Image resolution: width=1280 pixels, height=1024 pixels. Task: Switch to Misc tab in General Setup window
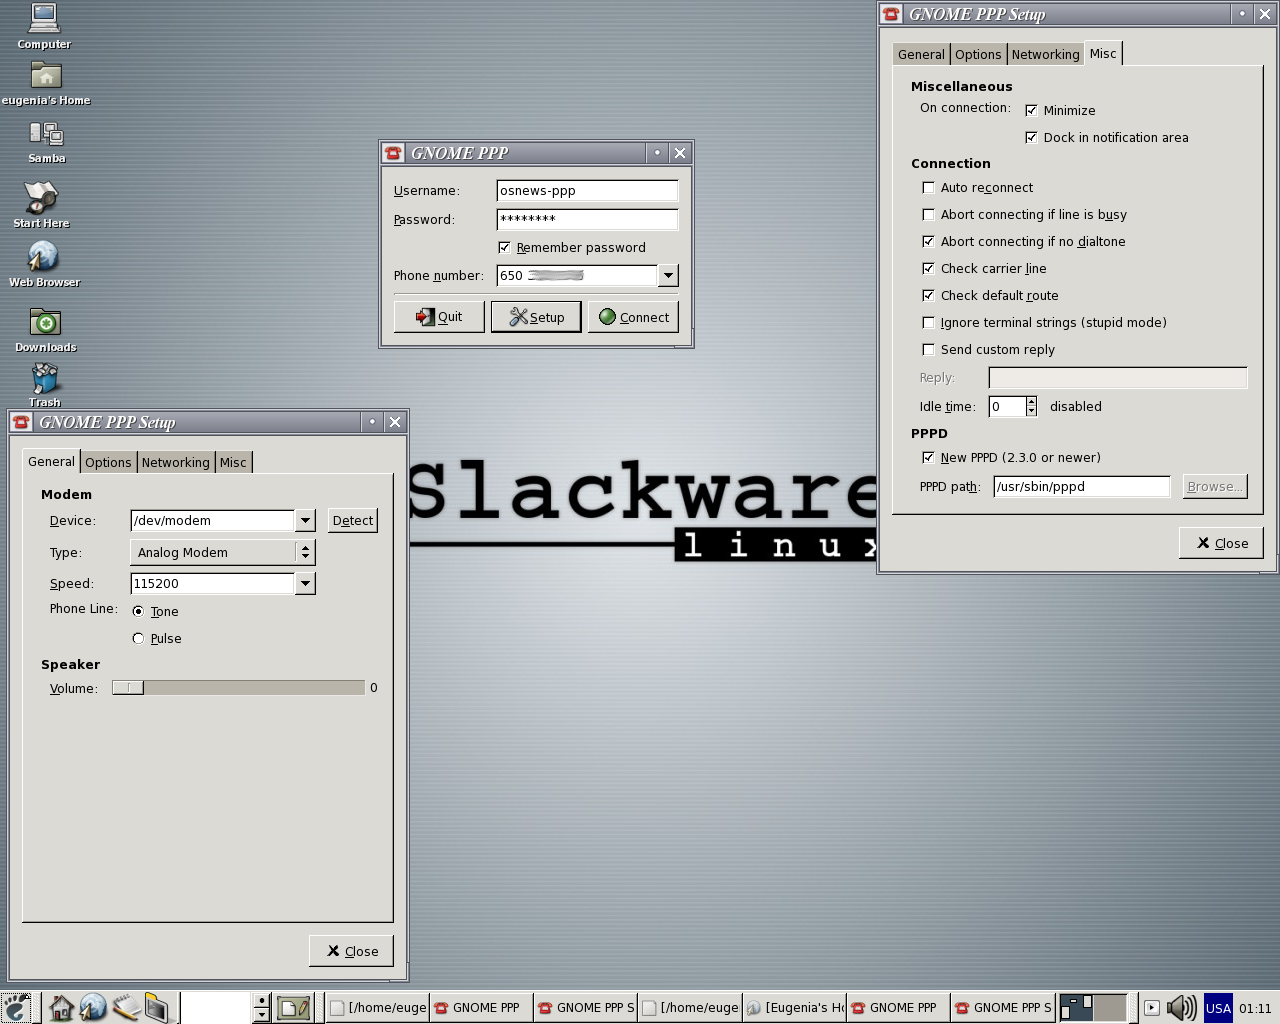233,462
